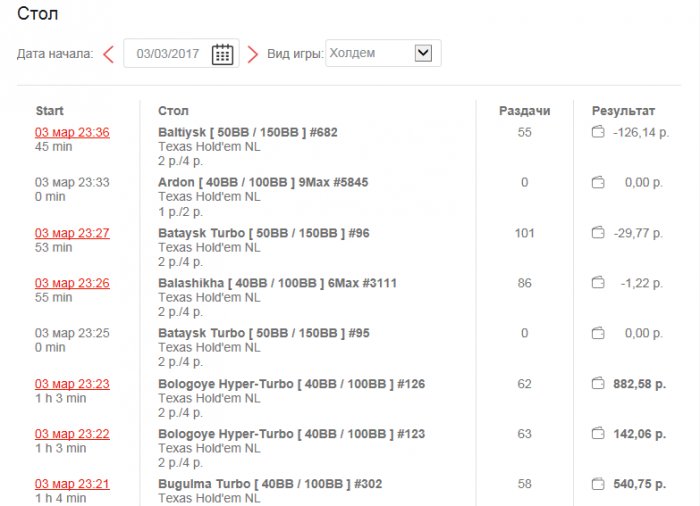Select Bologoye Hyper-Turbo #126 table name

pos(292,384)
